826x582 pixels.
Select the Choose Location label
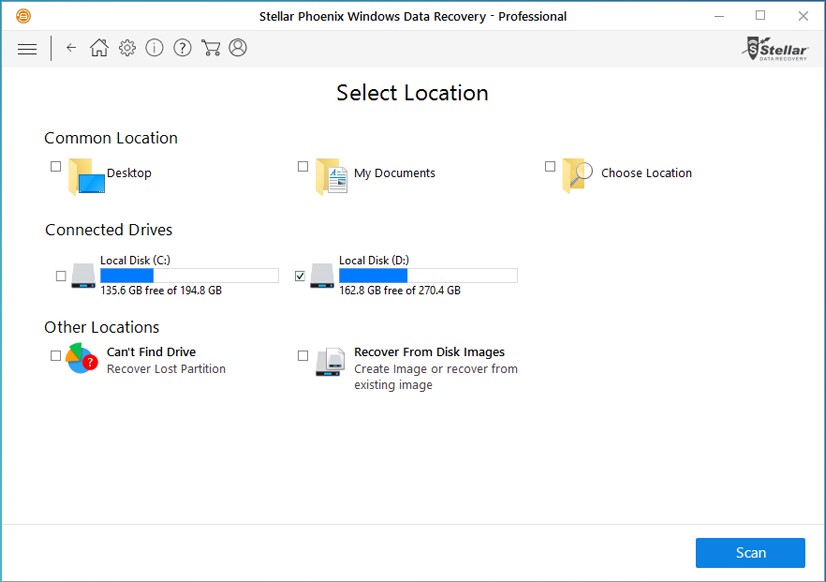(x=646, y=173)
